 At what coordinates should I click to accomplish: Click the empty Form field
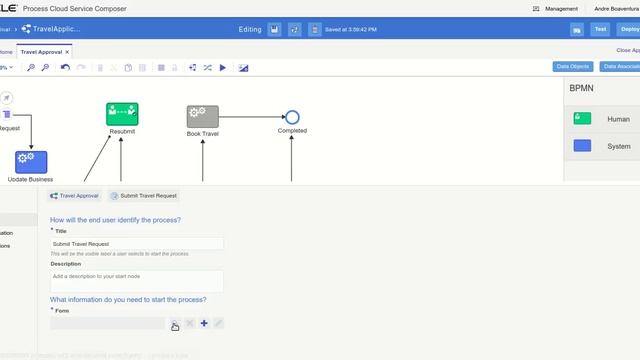[x=108, y=323]
